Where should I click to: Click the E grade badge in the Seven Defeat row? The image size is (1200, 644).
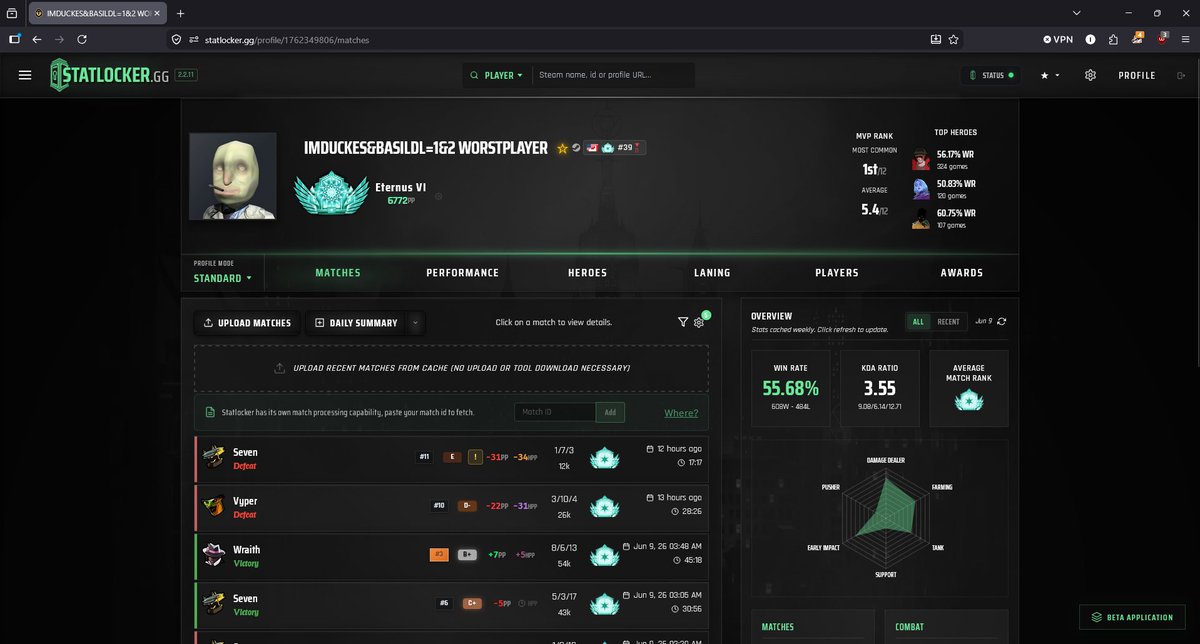pos(452,457)
